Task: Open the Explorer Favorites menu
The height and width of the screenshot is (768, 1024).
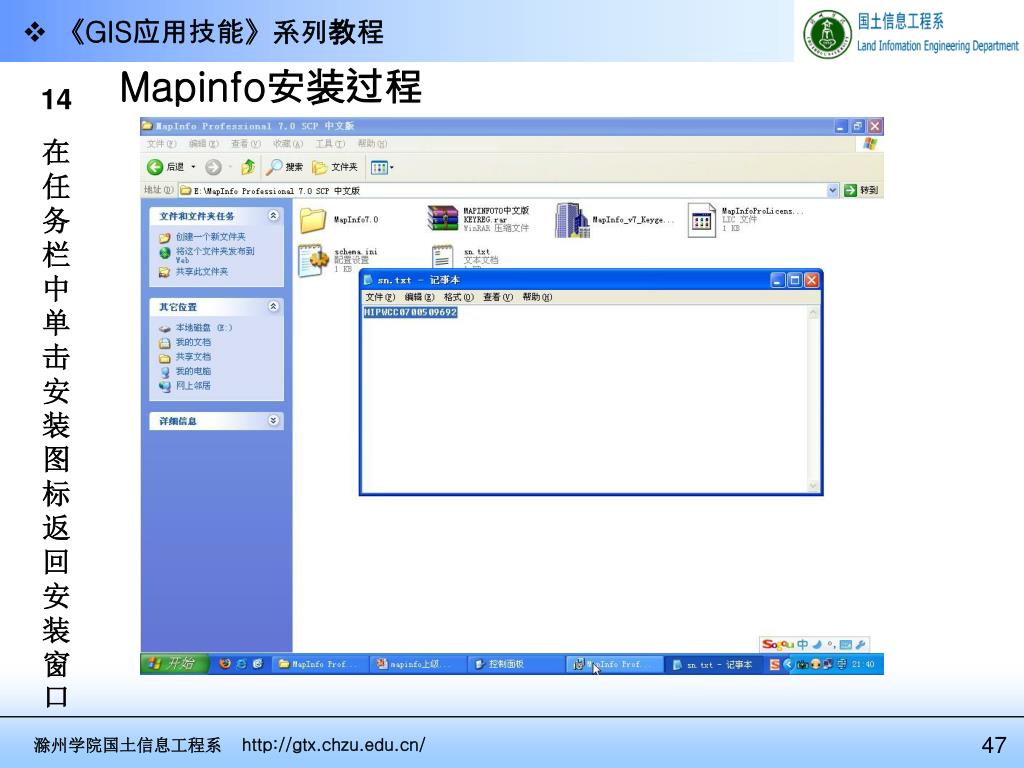Action: (x=287, y=144)
